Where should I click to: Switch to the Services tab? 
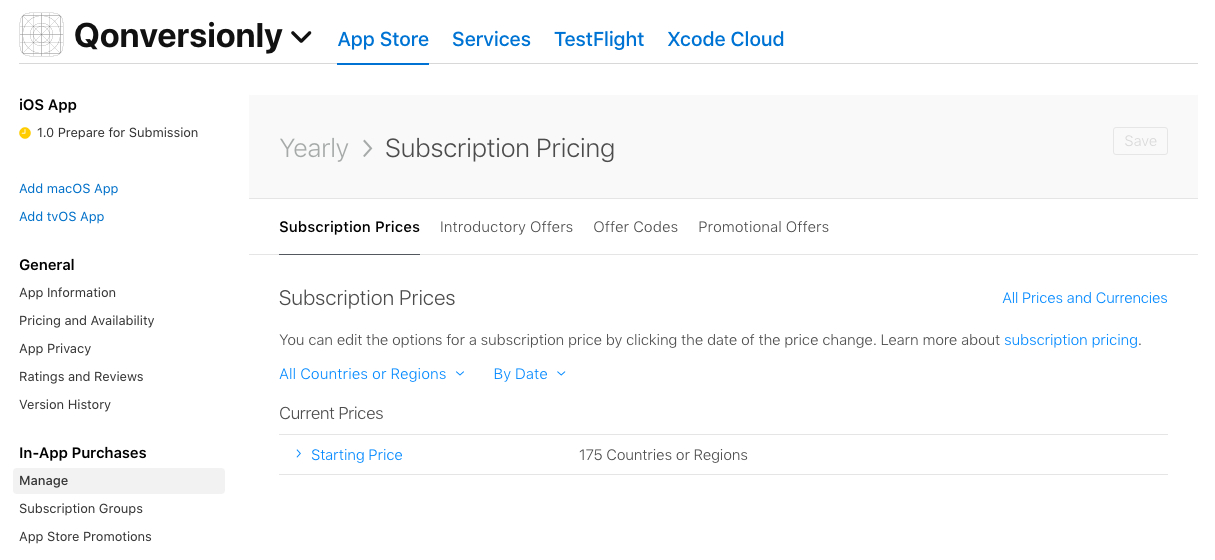[491, 39]
